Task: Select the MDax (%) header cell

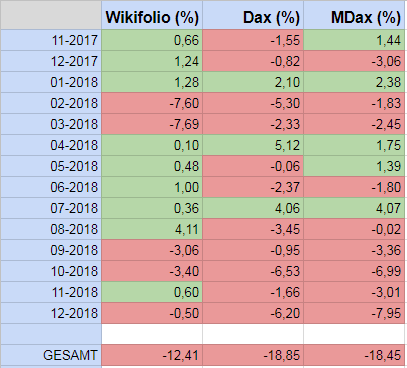Action: 354,15
